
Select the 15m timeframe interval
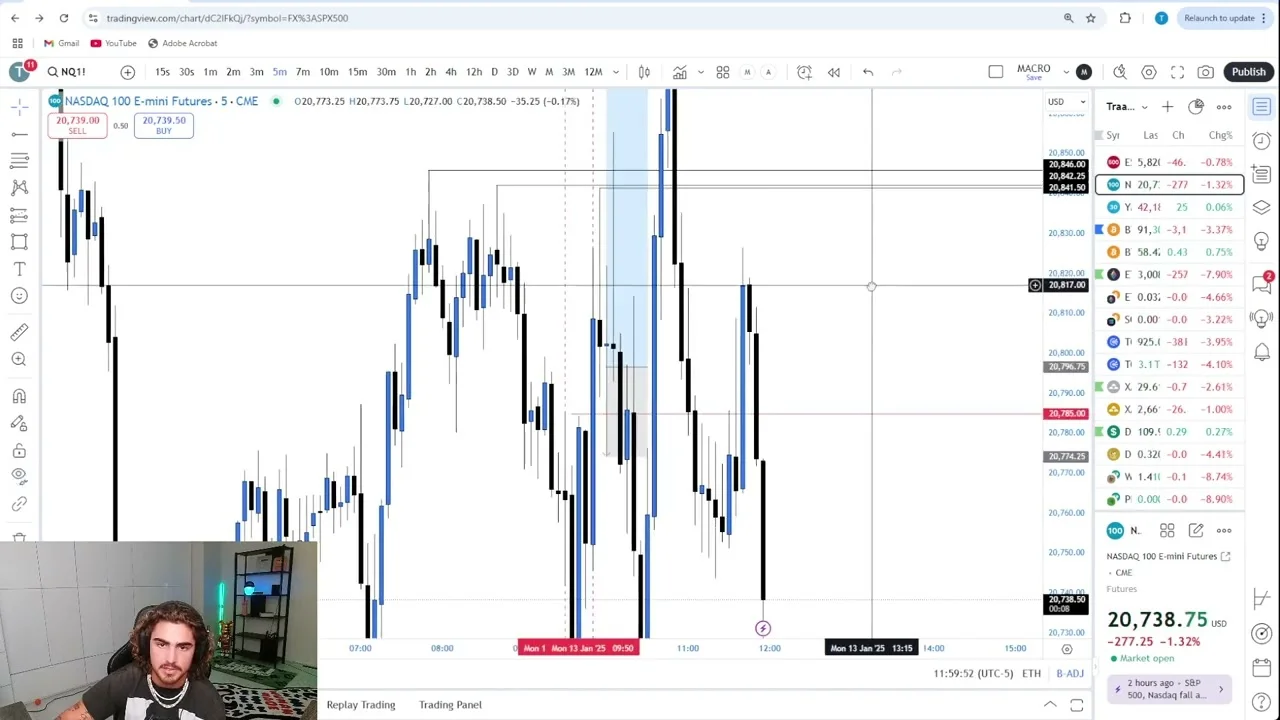tap(357, 72)
